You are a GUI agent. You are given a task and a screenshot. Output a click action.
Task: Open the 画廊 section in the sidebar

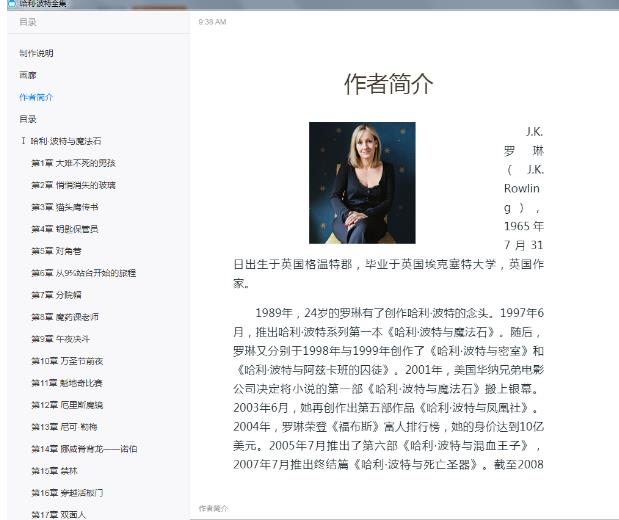[28, 75]
